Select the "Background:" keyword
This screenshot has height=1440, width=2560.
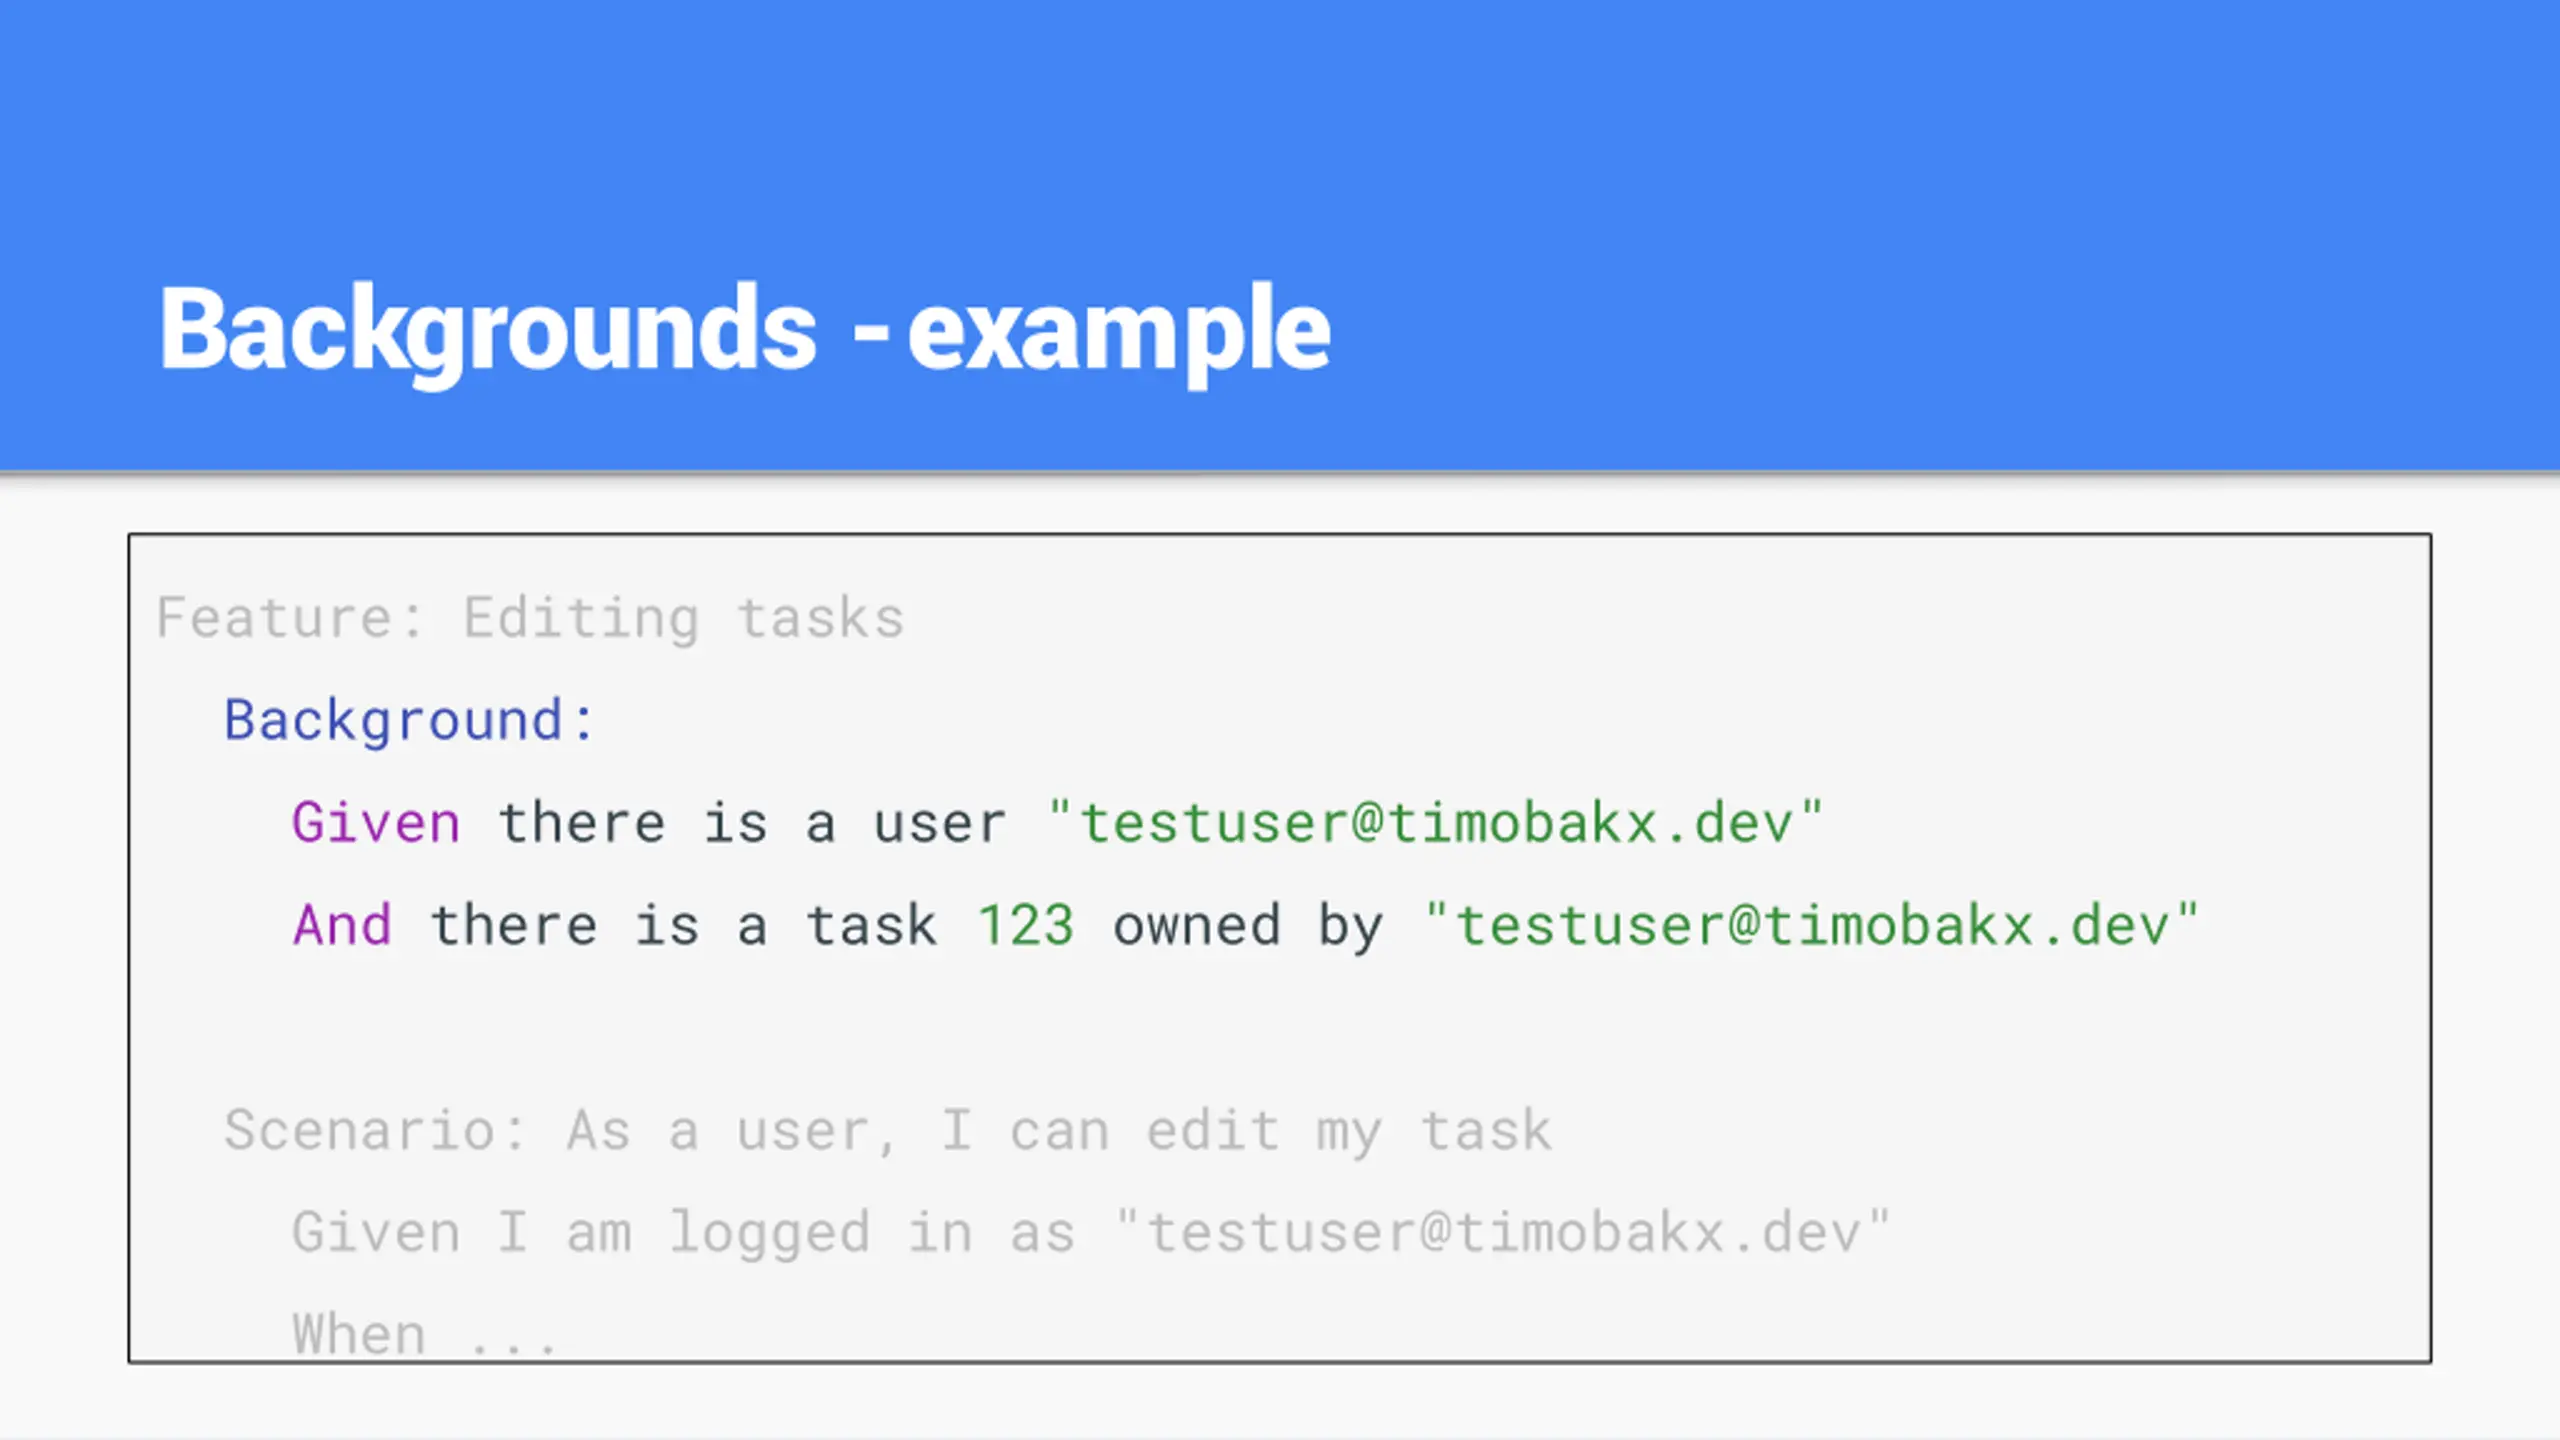tap(410, 720)
